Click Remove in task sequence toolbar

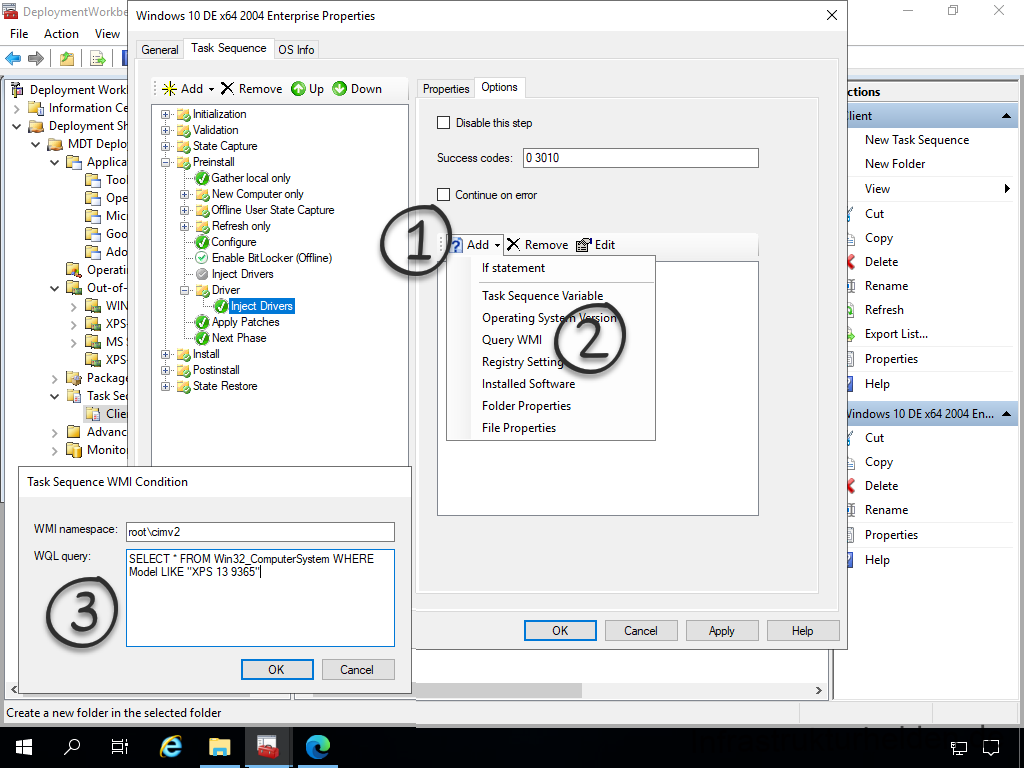251,89
